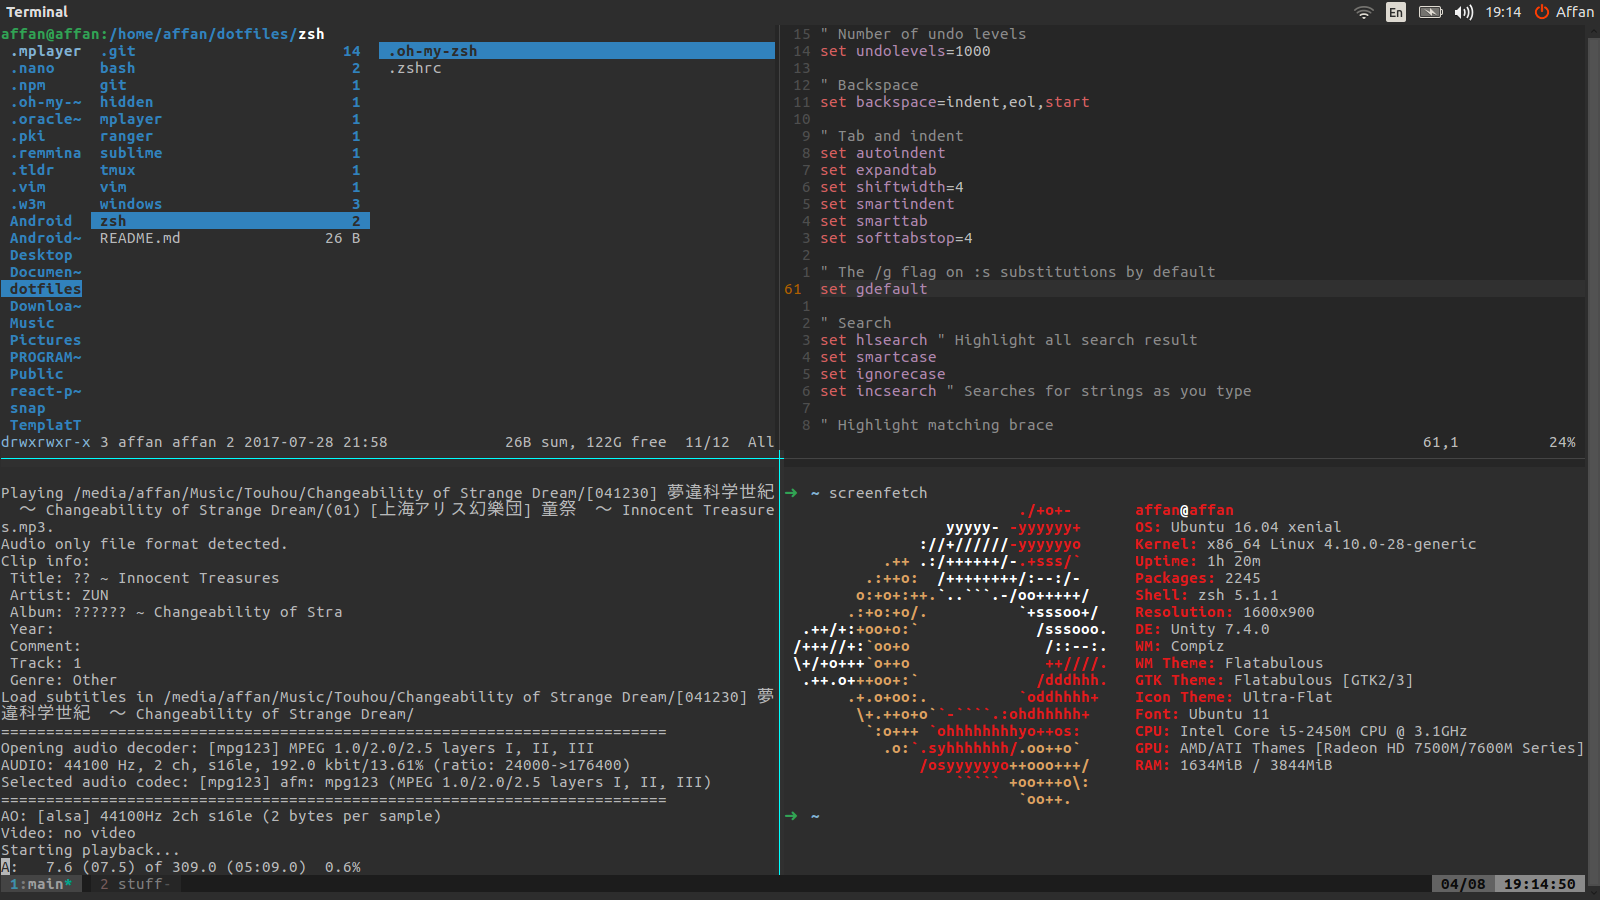Click the 19:14 clock in top panel

tap(1503, 12)
